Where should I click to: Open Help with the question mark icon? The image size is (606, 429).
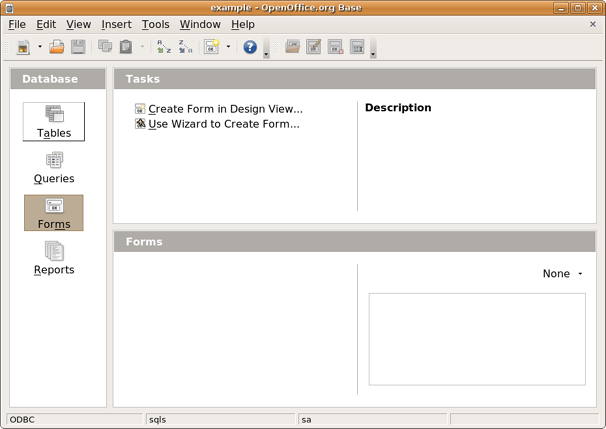pyautogui.click(x=250, y=47)
